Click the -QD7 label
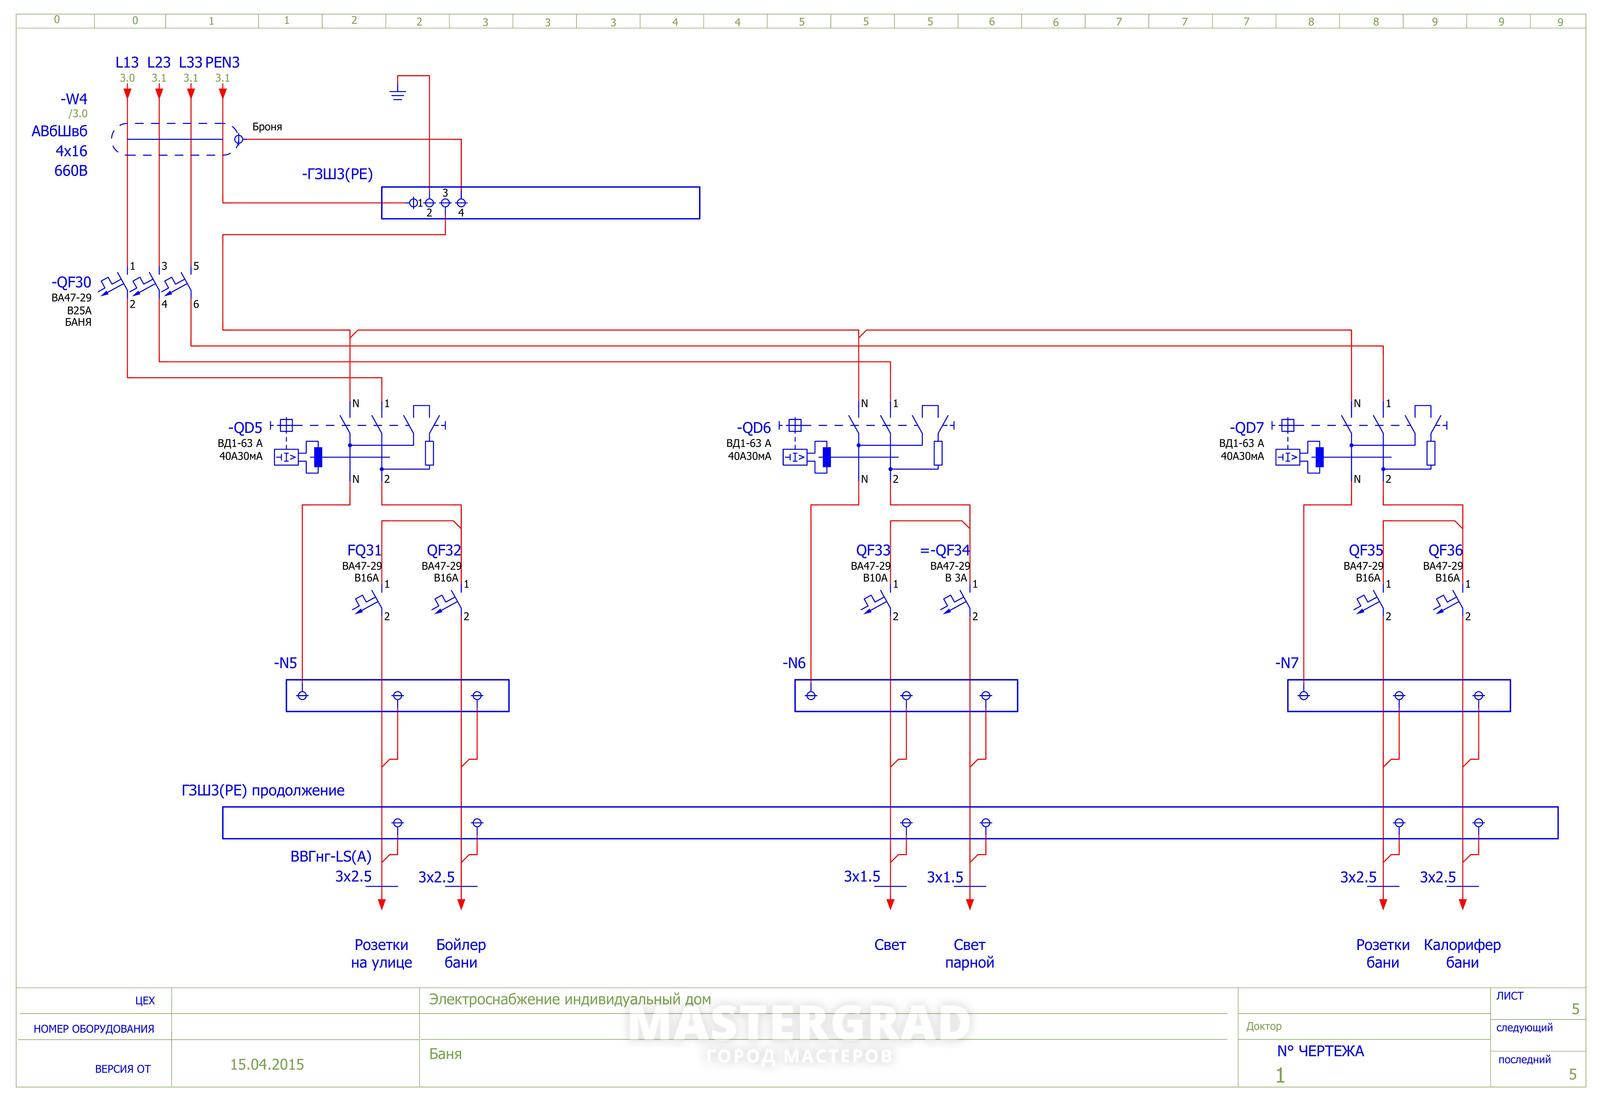1600x1105 pixels. pyautogui.click(x=1246, y=428)
